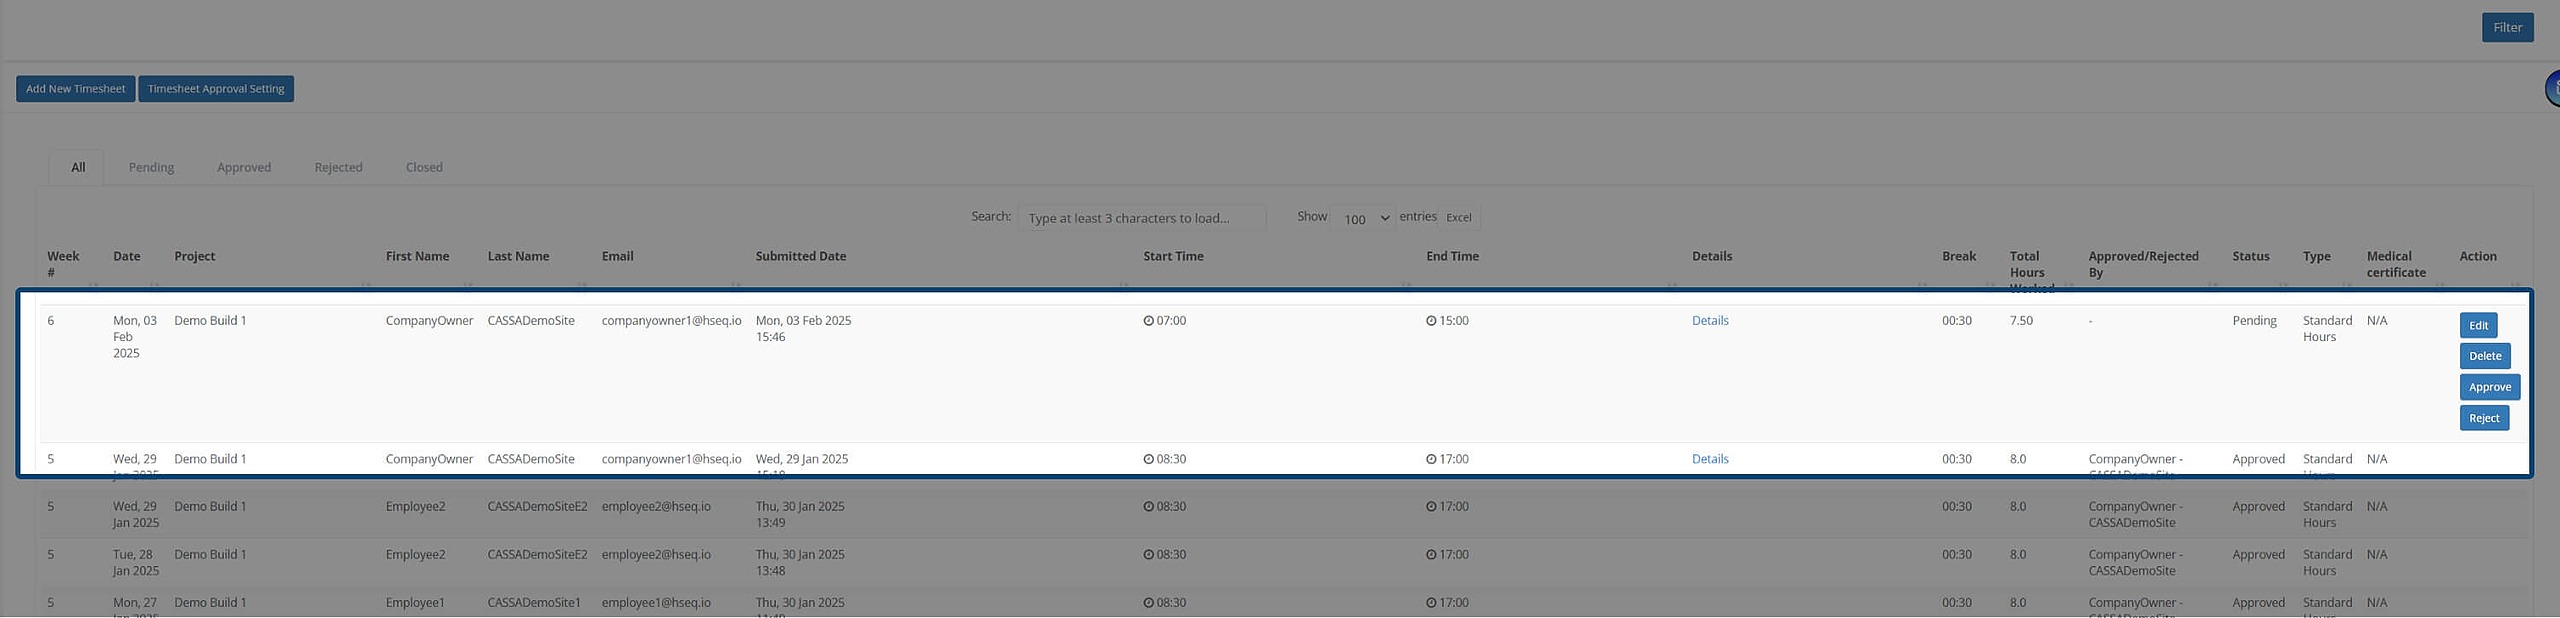Switch to the All tab

point(78,167)
